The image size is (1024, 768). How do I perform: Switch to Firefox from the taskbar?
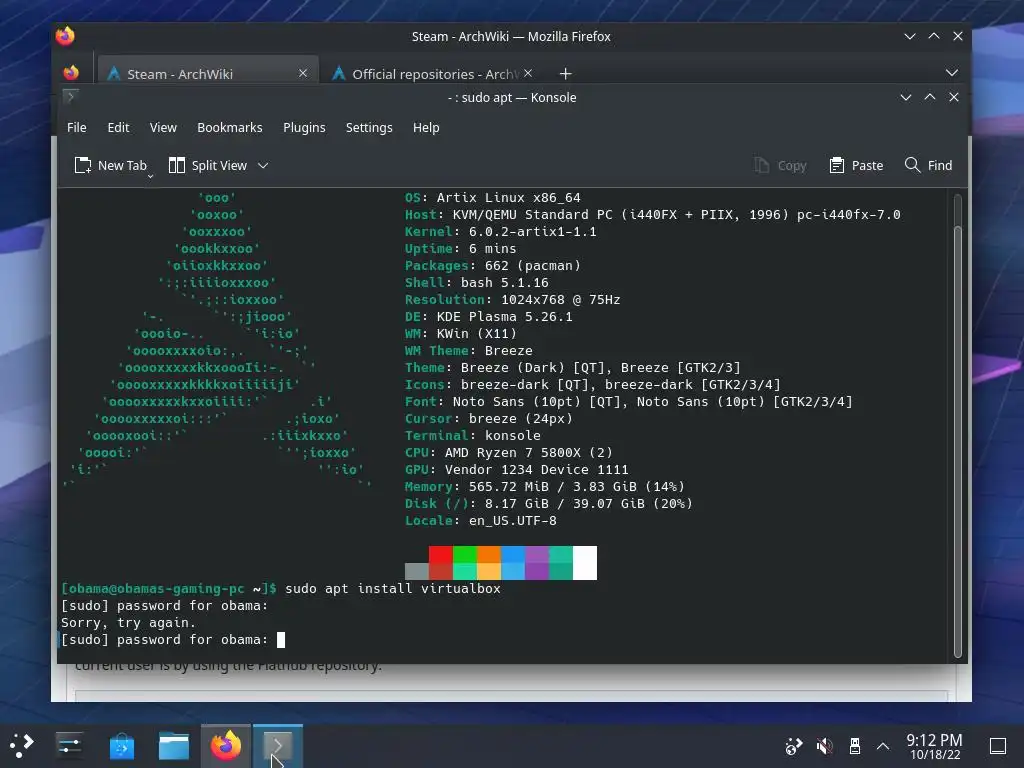226,746
